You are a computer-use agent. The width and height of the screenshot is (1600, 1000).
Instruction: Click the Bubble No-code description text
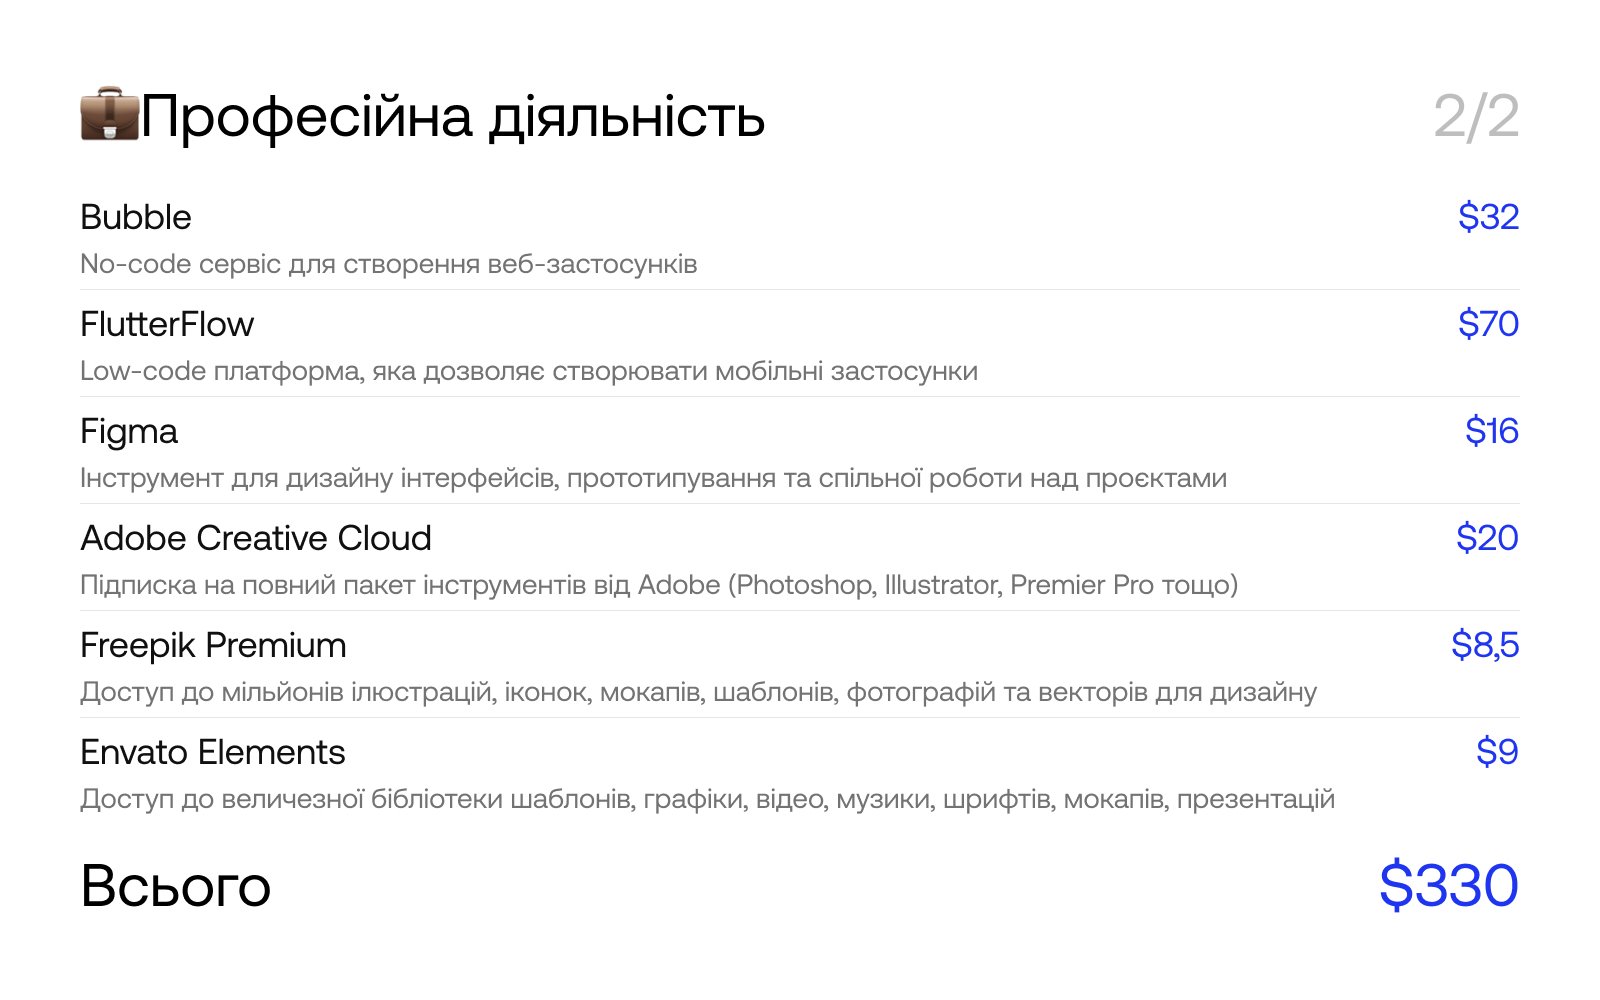point(389,264)
